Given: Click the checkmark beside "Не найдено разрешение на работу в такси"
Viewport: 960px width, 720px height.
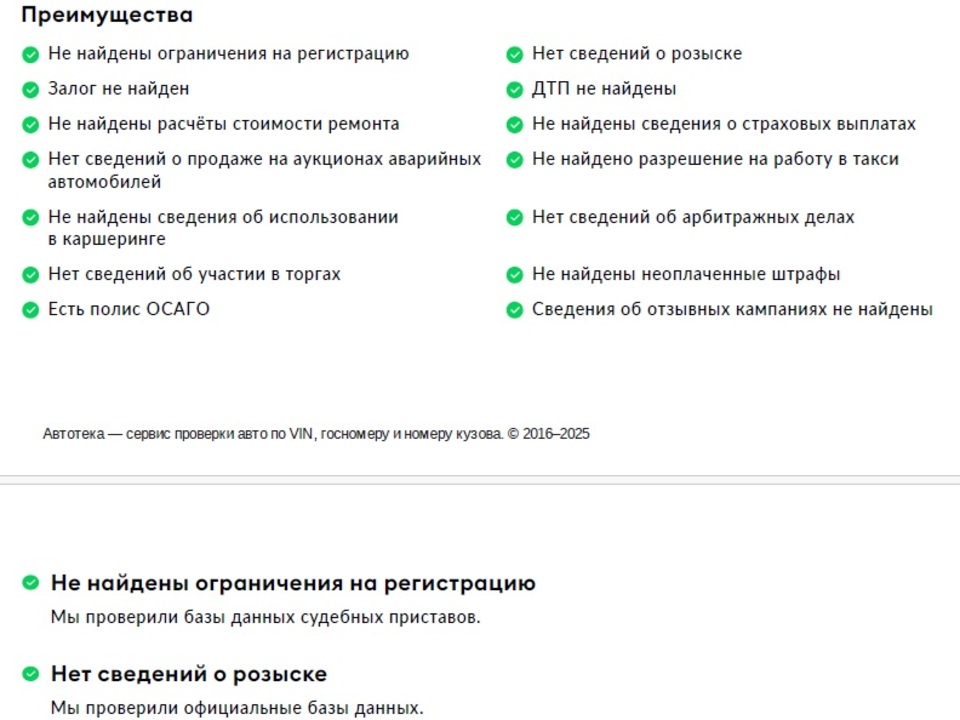Looking at the screenshot, I should click(515, 160).
